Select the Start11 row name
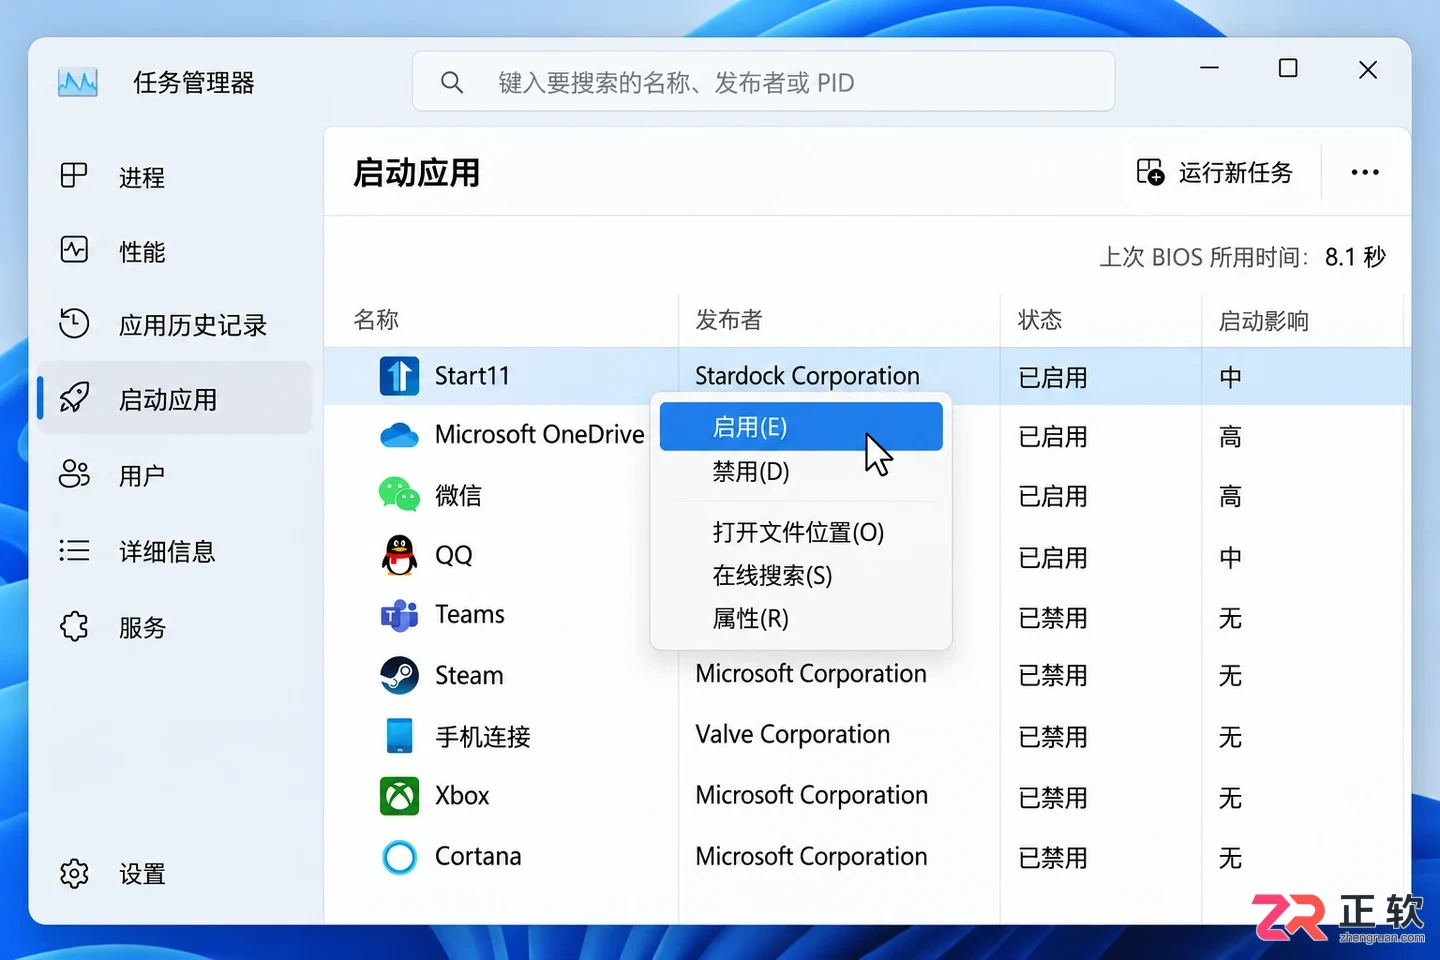This screenshot has height=960, width=1440. [472, 376]
